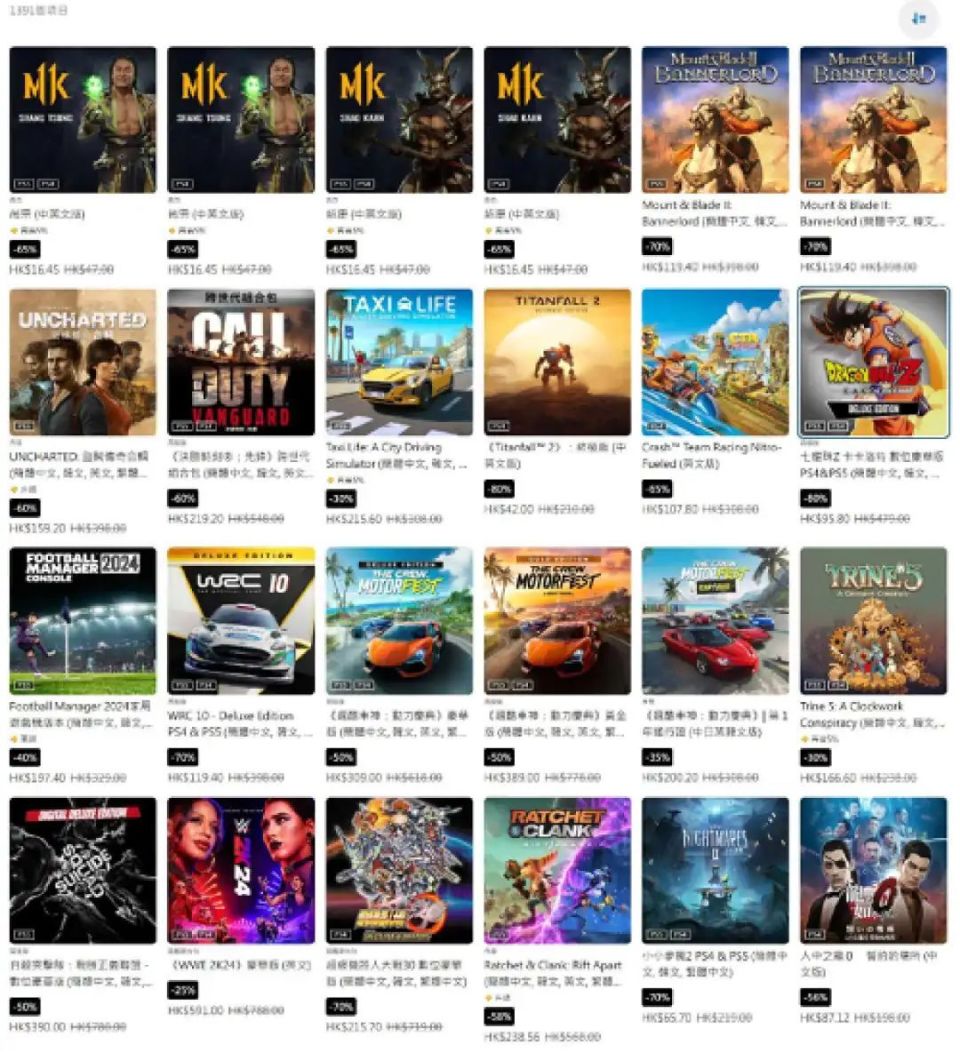Open the Ratchet & Clank Rift Apart cover
The height and width of the screenshot is (1053, 960).
(557, 870)
